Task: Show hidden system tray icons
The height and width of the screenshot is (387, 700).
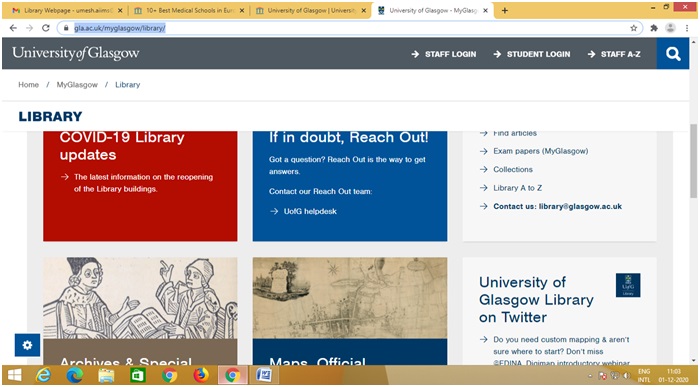Action: (591, 376)
